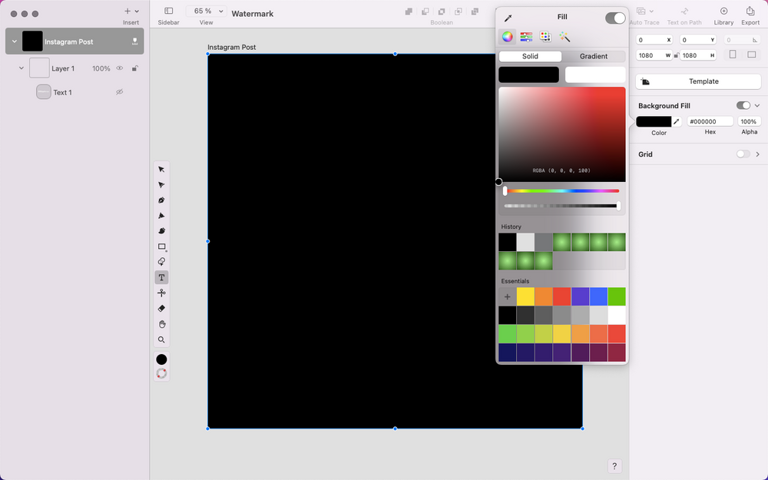Screen dimensions: 768x480
Task: Select the Hand pan tool
Action: (x=162, y=324)
